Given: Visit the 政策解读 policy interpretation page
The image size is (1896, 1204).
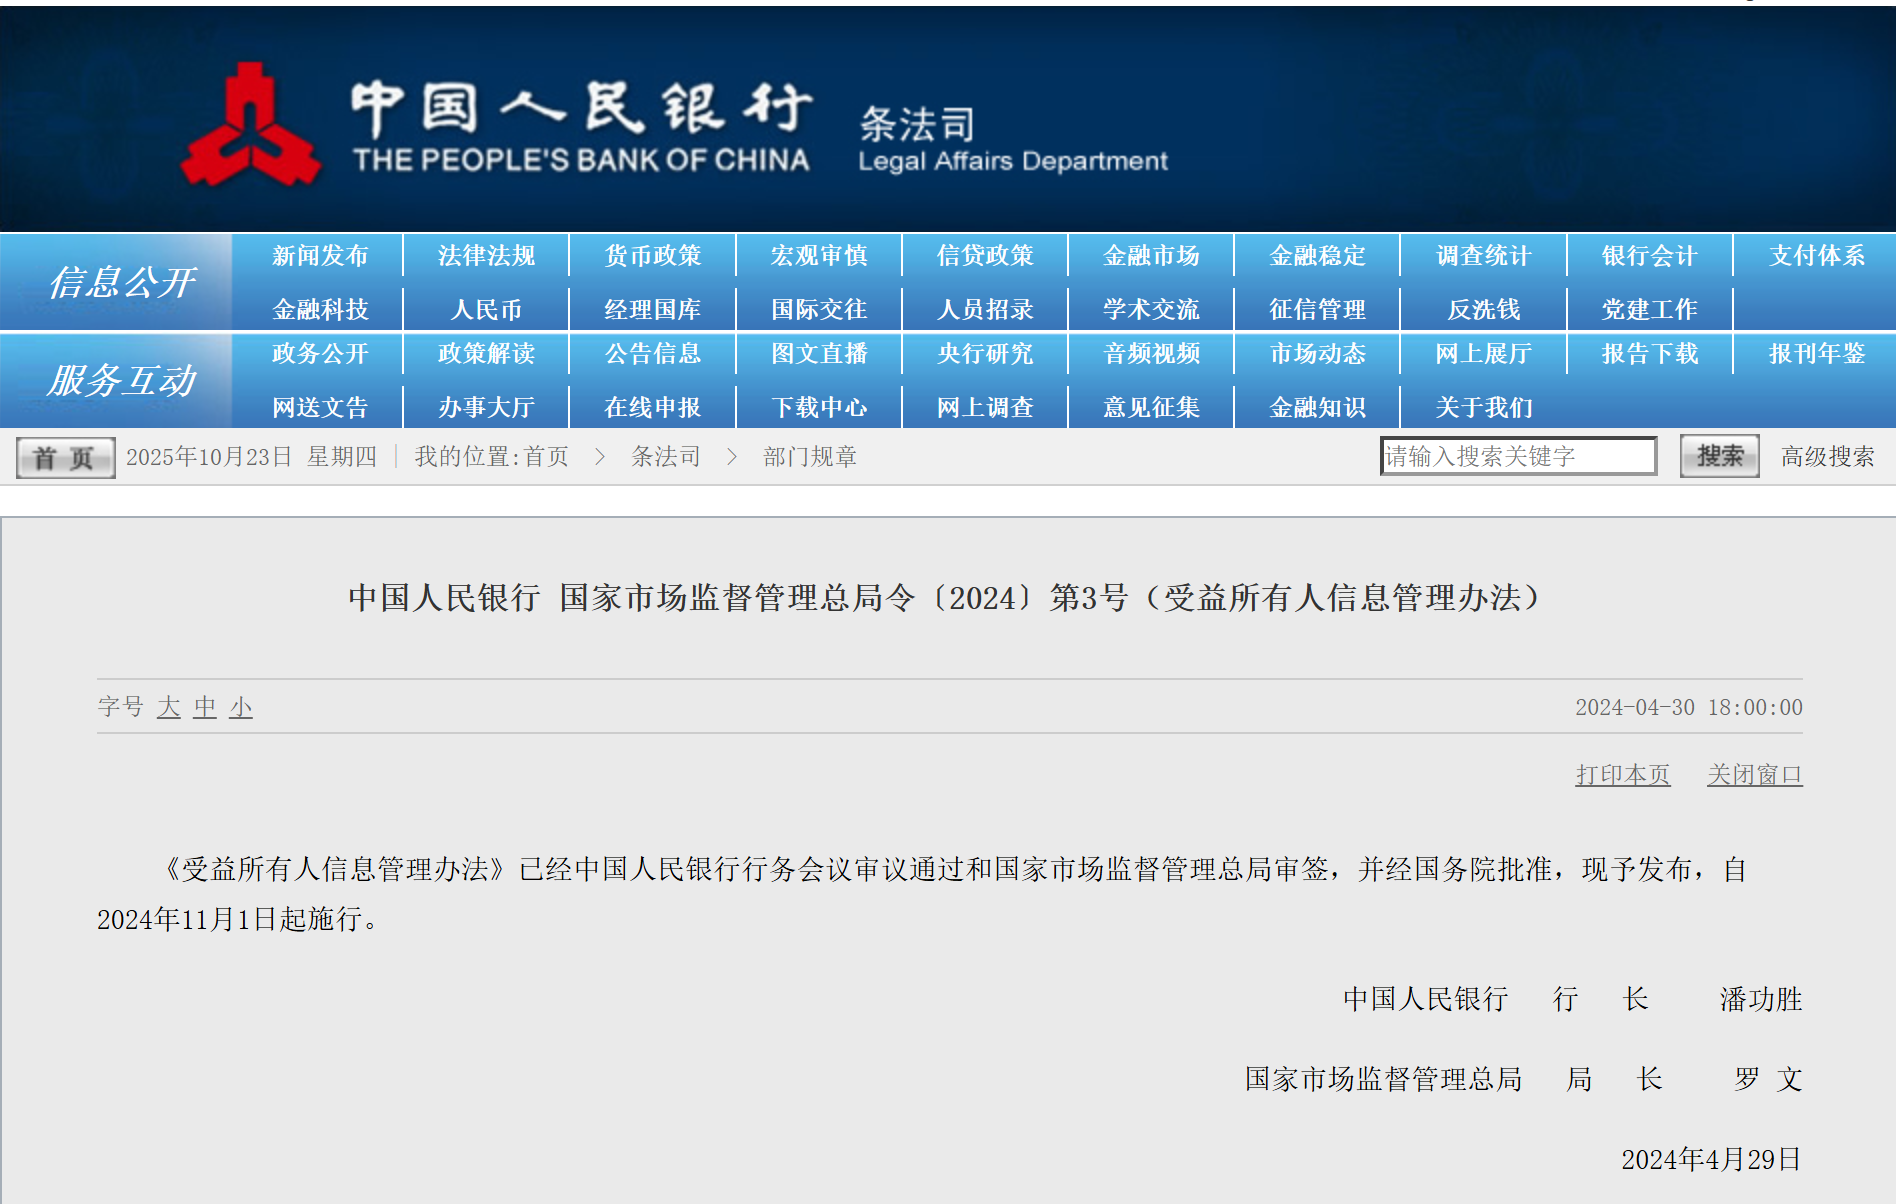Looking at the screenshot, I should tap(485, 354).
